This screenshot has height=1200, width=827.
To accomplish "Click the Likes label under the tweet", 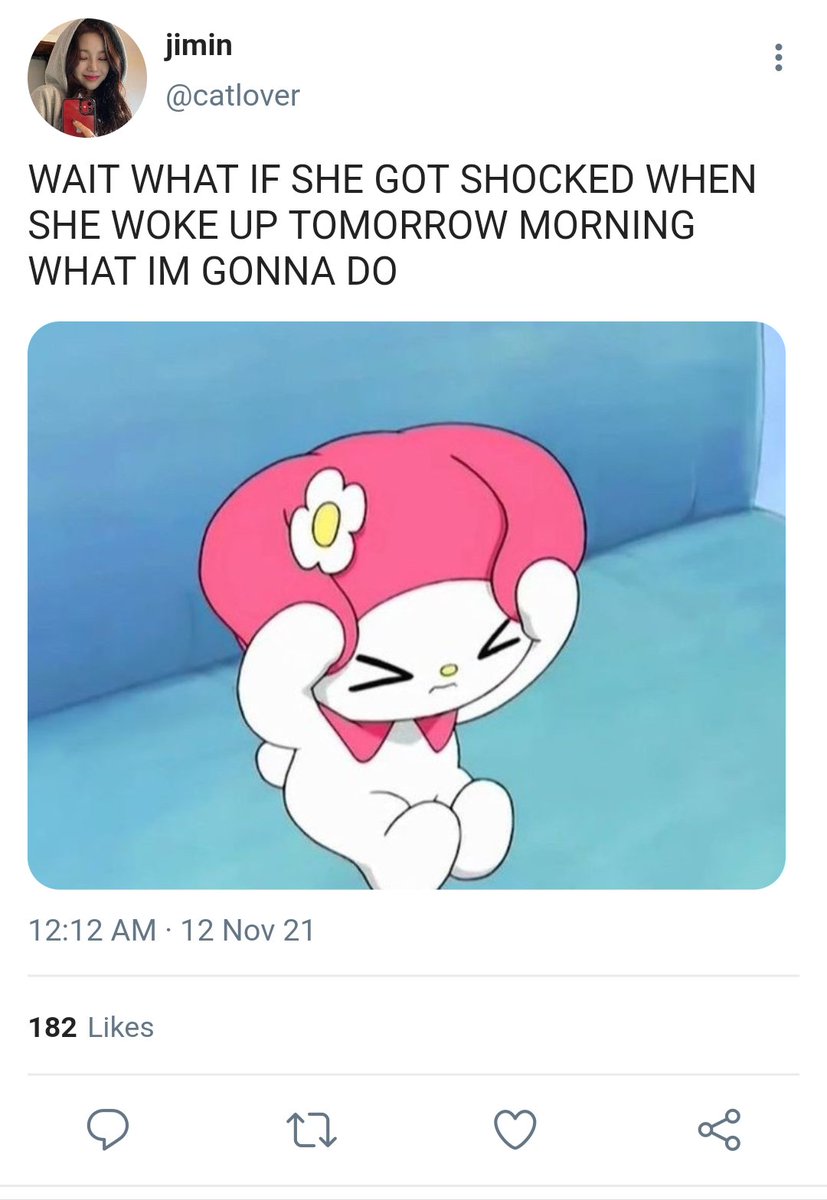I will 121,1027.
